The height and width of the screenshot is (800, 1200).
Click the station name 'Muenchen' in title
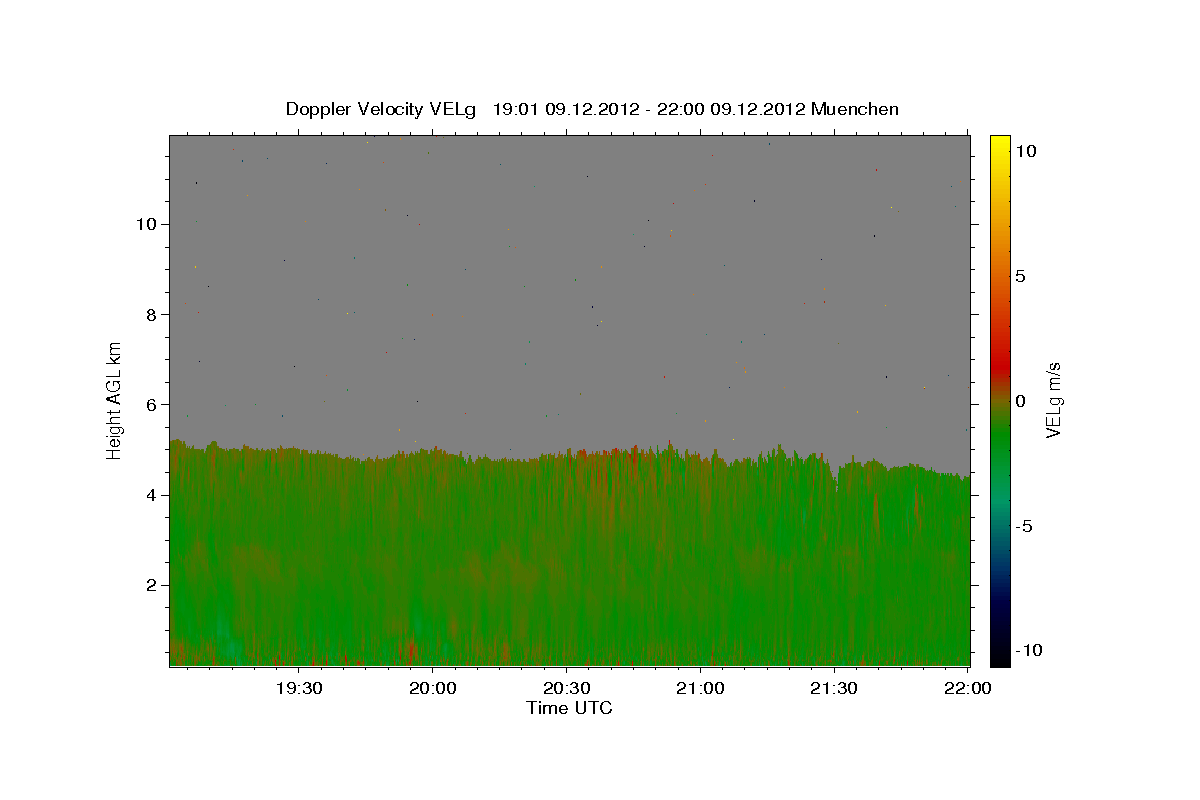pos(855,109)
